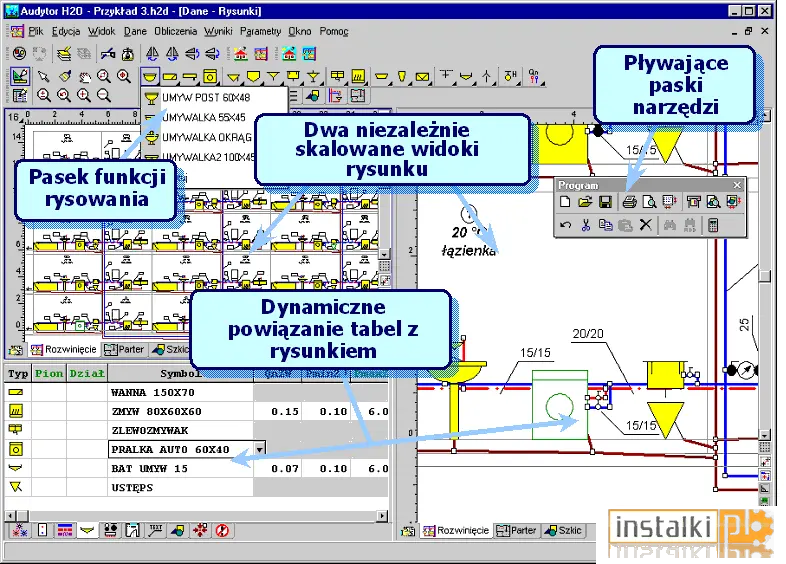This screenshot has height=564, width=786.
Task: Choose UMYWALKA OKRĄG from list
Action: [x=207, y=137]
